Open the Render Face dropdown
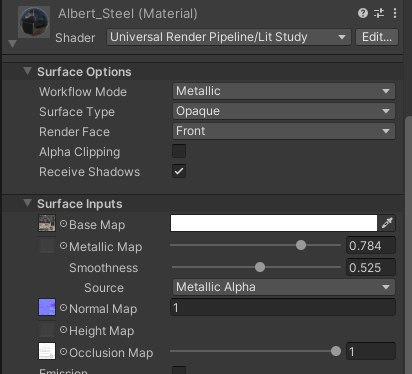This screenshot has width=412, height=374. point(284,131)
